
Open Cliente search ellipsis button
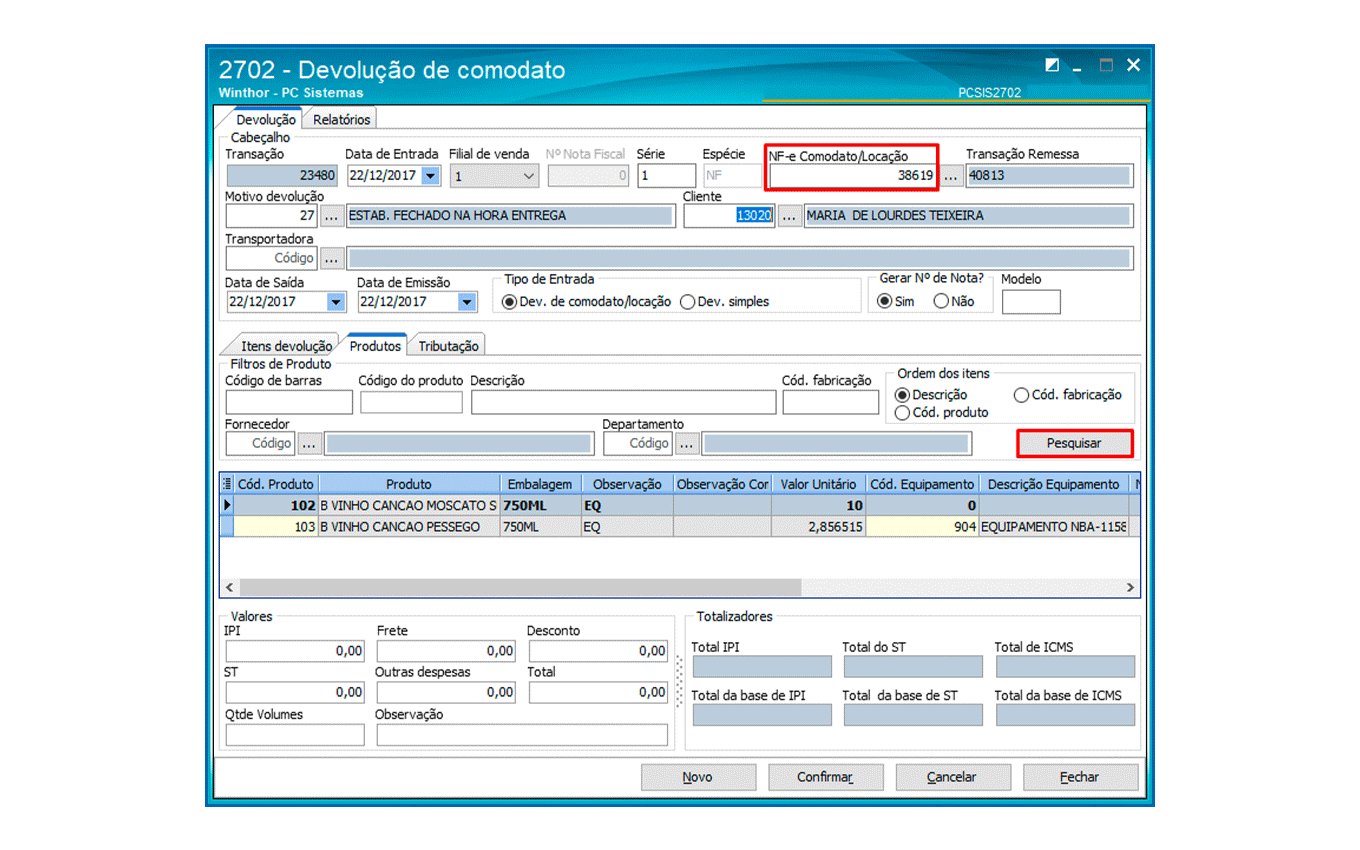790,216
